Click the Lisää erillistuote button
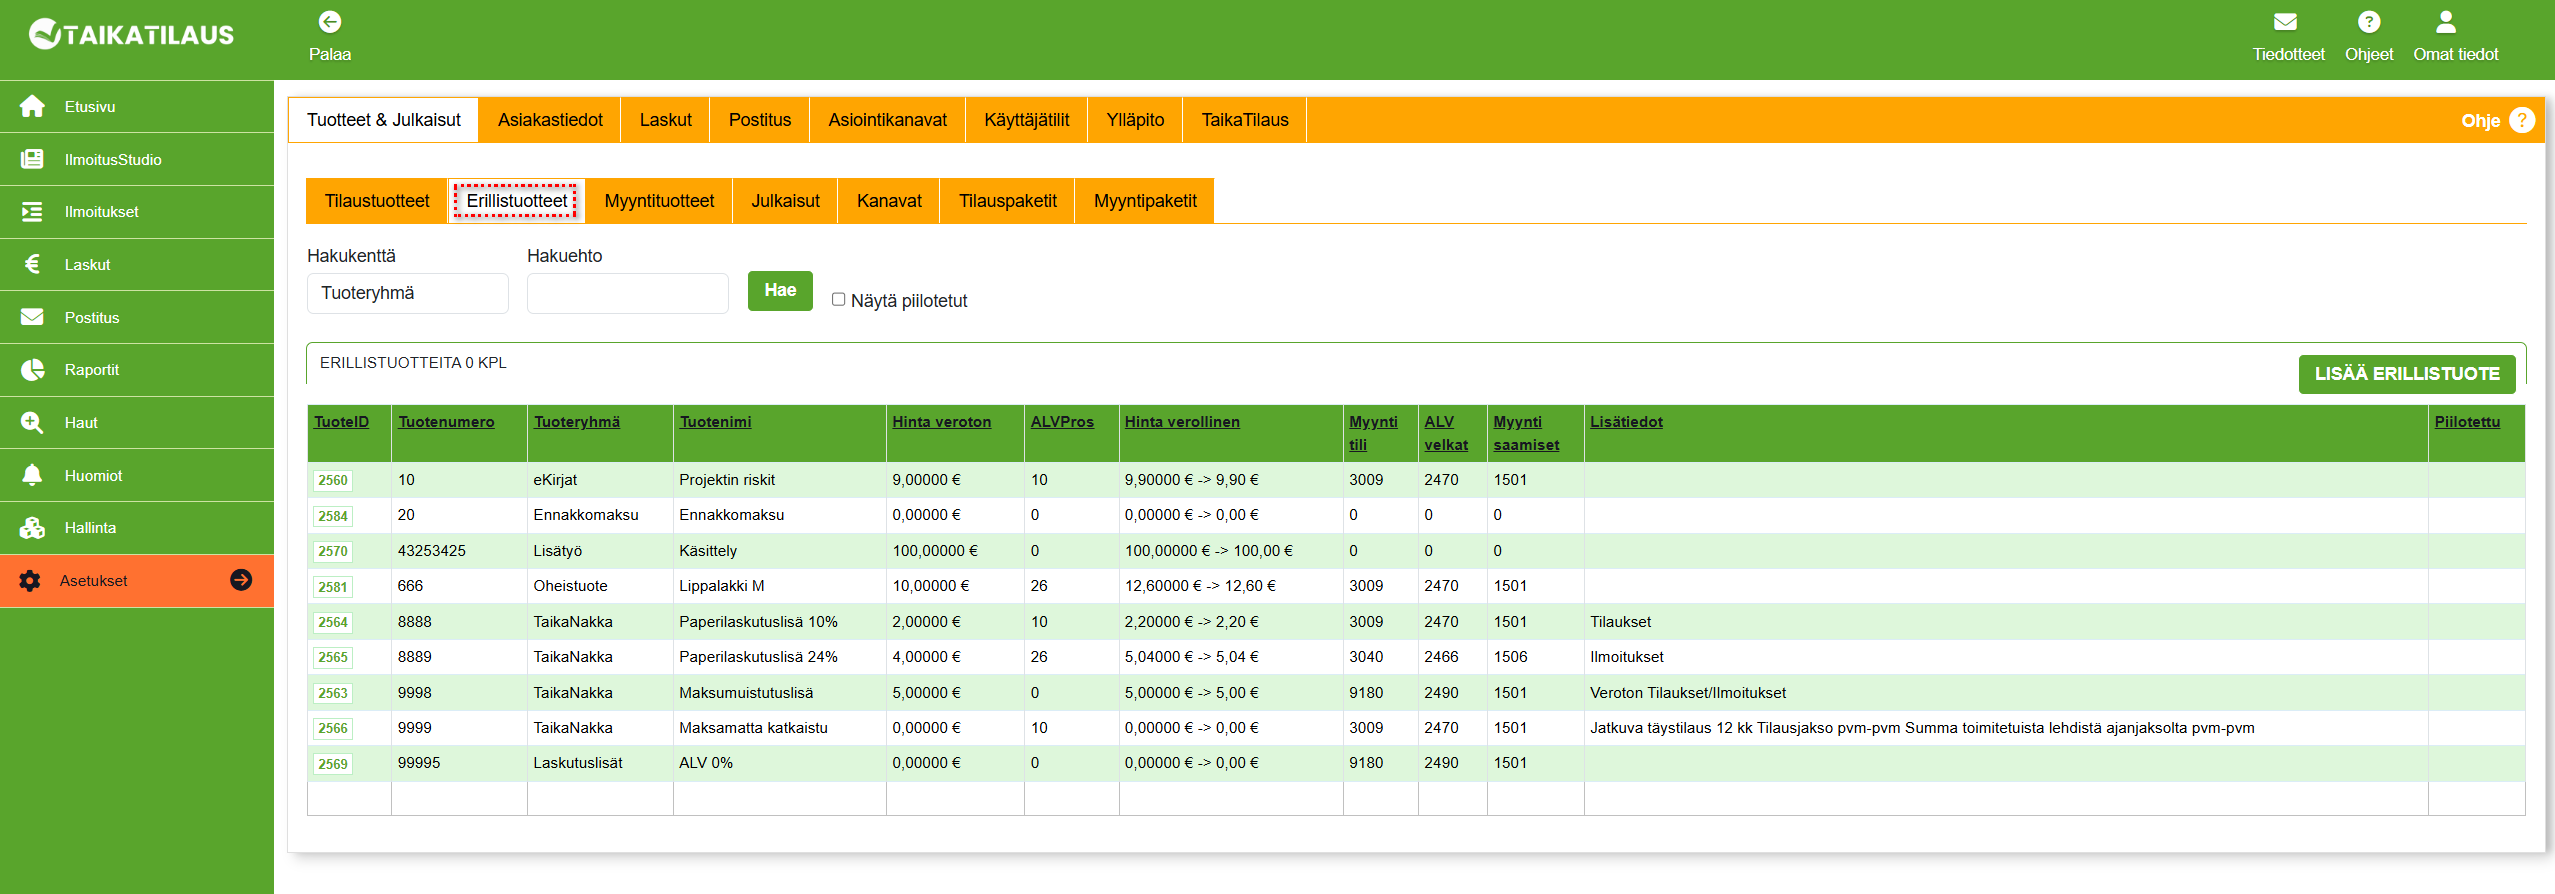2555x894 pixels. click(x=2406, y=374)
